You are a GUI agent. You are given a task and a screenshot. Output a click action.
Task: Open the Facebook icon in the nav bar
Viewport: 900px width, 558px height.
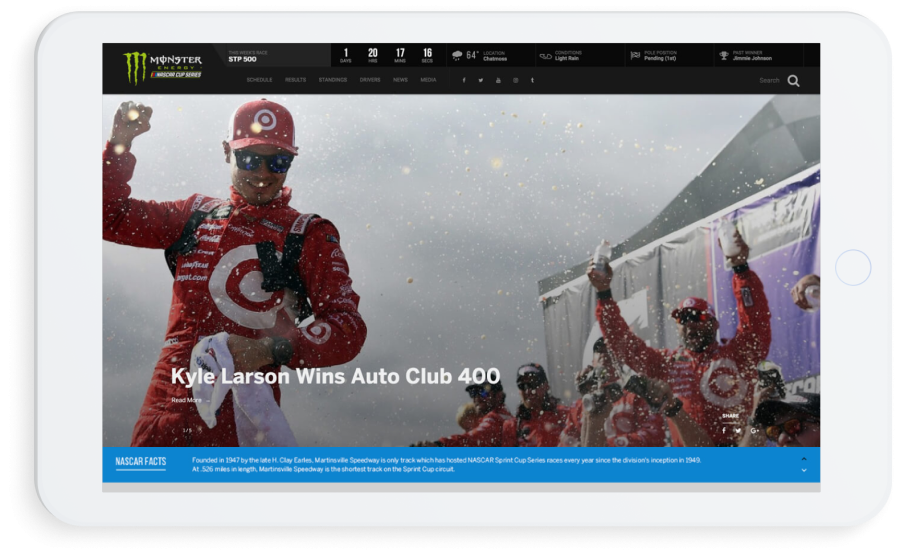(464, 80)
